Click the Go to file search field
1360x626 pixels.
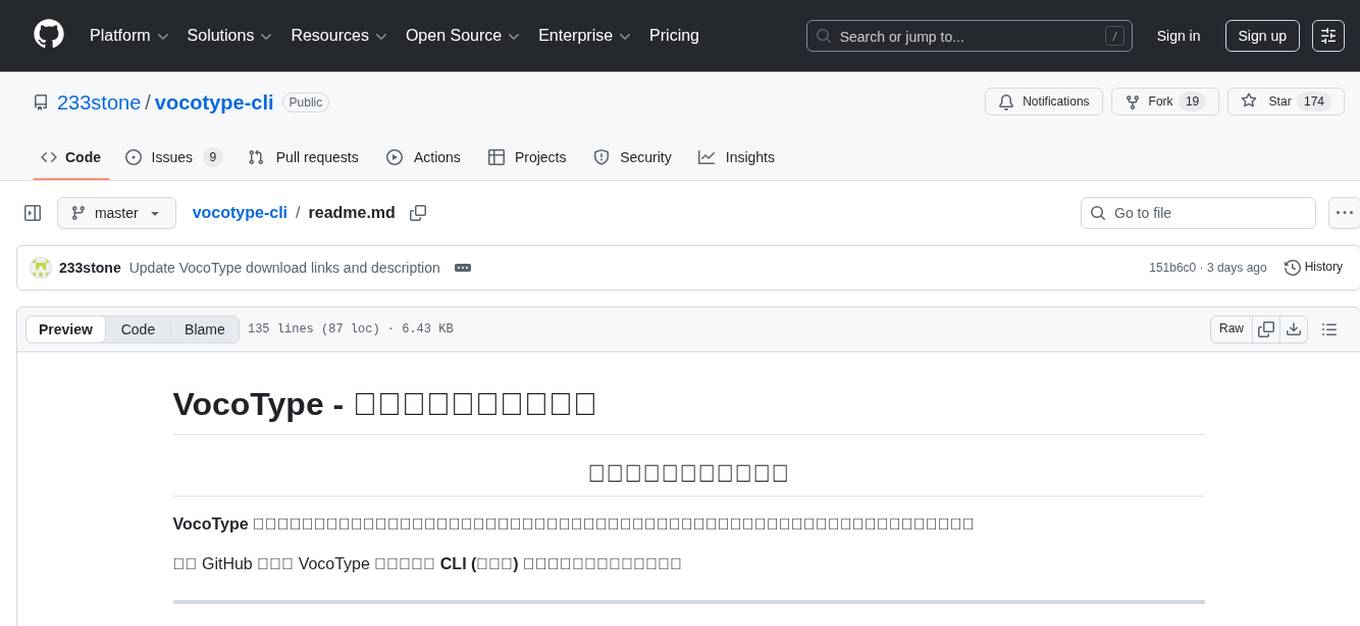[x=1197, y=212]
